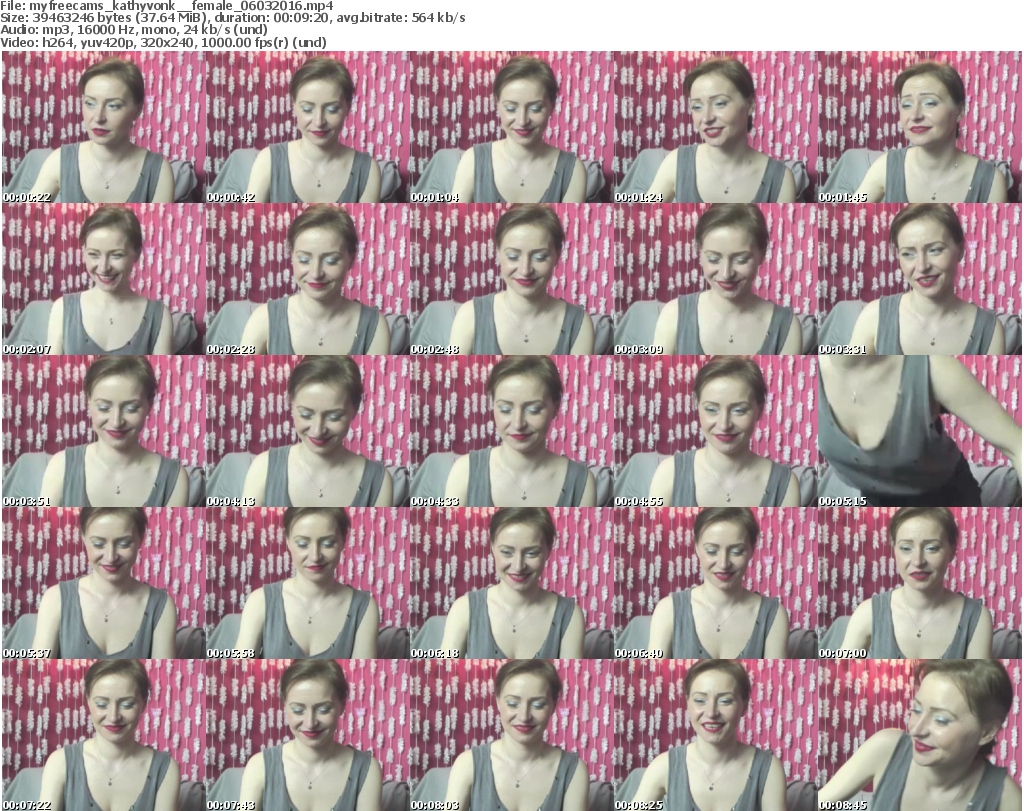The width and height of the screenshot is (1024, 811).
Task: Click the last frame stamped 00:08:45
Action: click(919, 735)
